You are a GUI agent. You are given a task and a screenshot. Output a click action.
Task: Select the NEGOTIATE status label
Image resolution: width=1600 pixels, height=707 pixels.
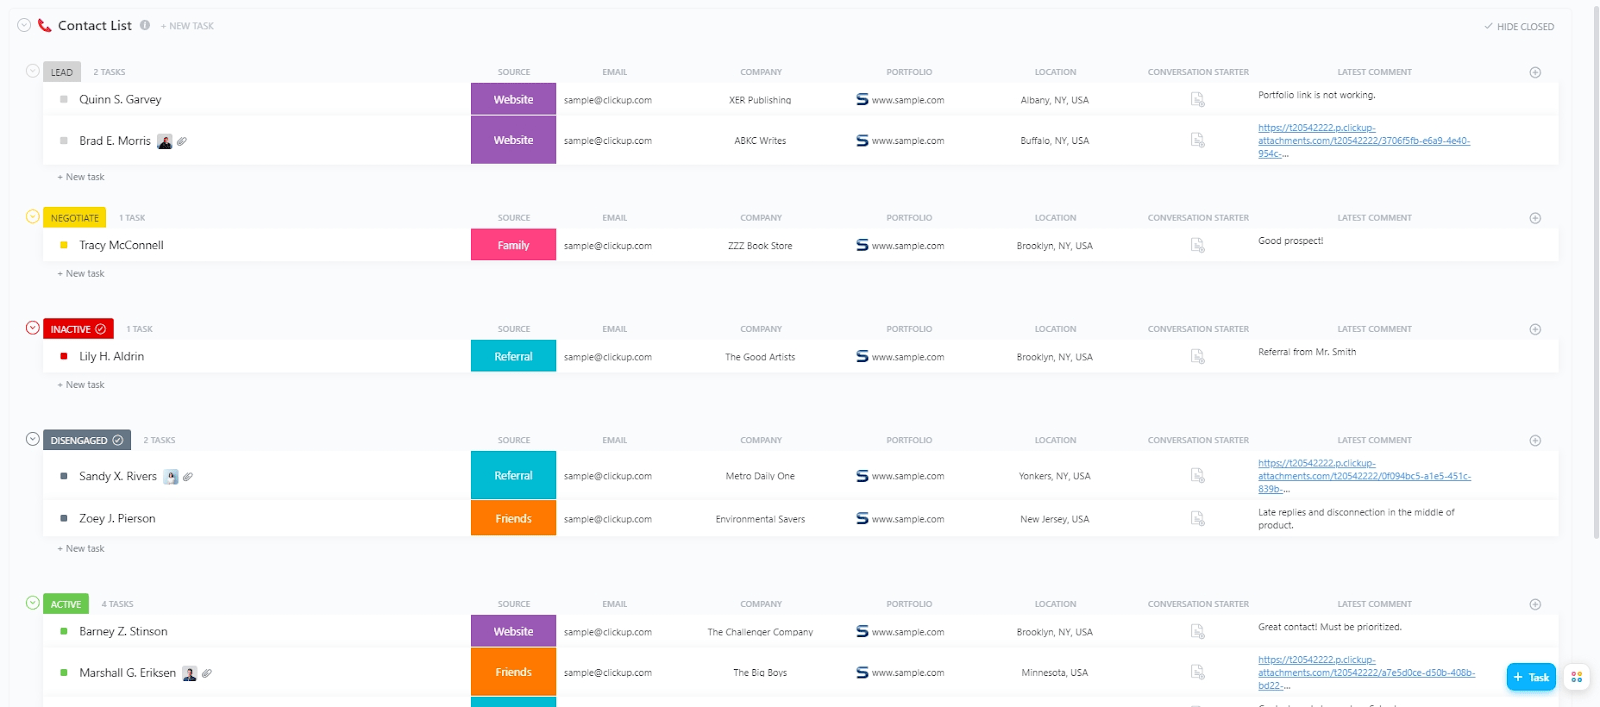(x=75, y=218)
